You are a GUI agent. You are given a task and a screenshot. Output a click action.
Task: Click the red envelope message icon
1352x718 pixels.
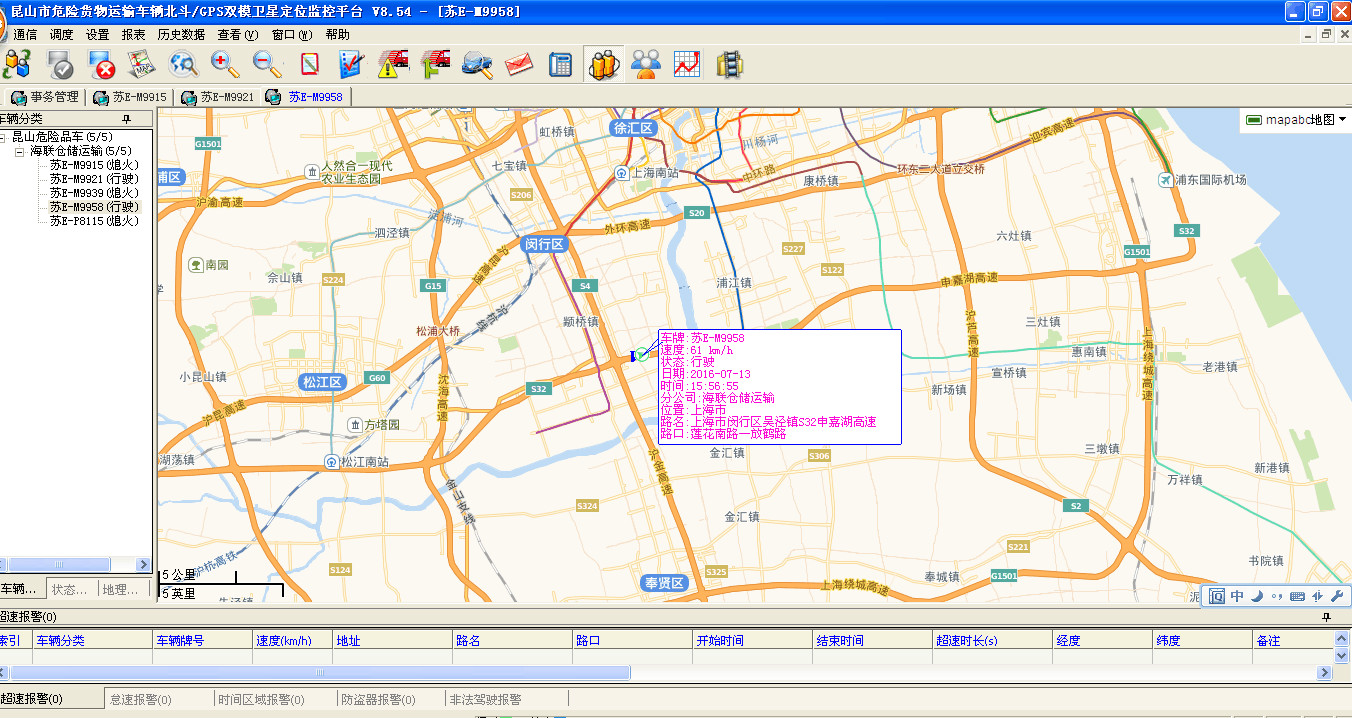518,64
